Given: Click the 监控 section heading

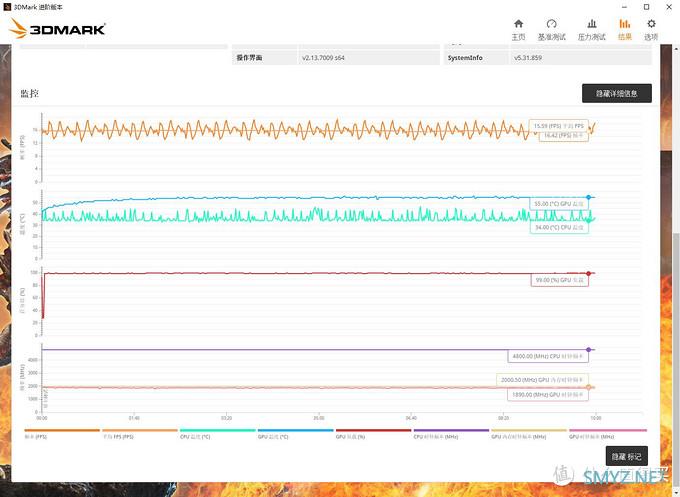Looking at the screenshot, I should tap(29, 93).
